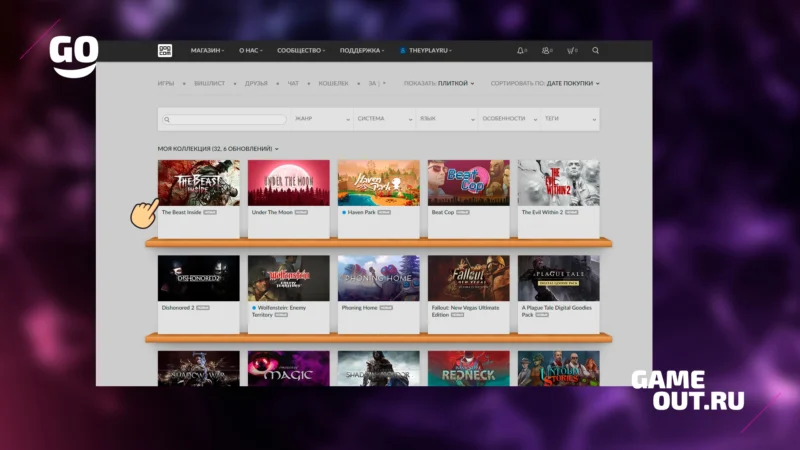
Task: Switch to the КОШЕЛЕК tab
Action: click(x=333, y=83)
